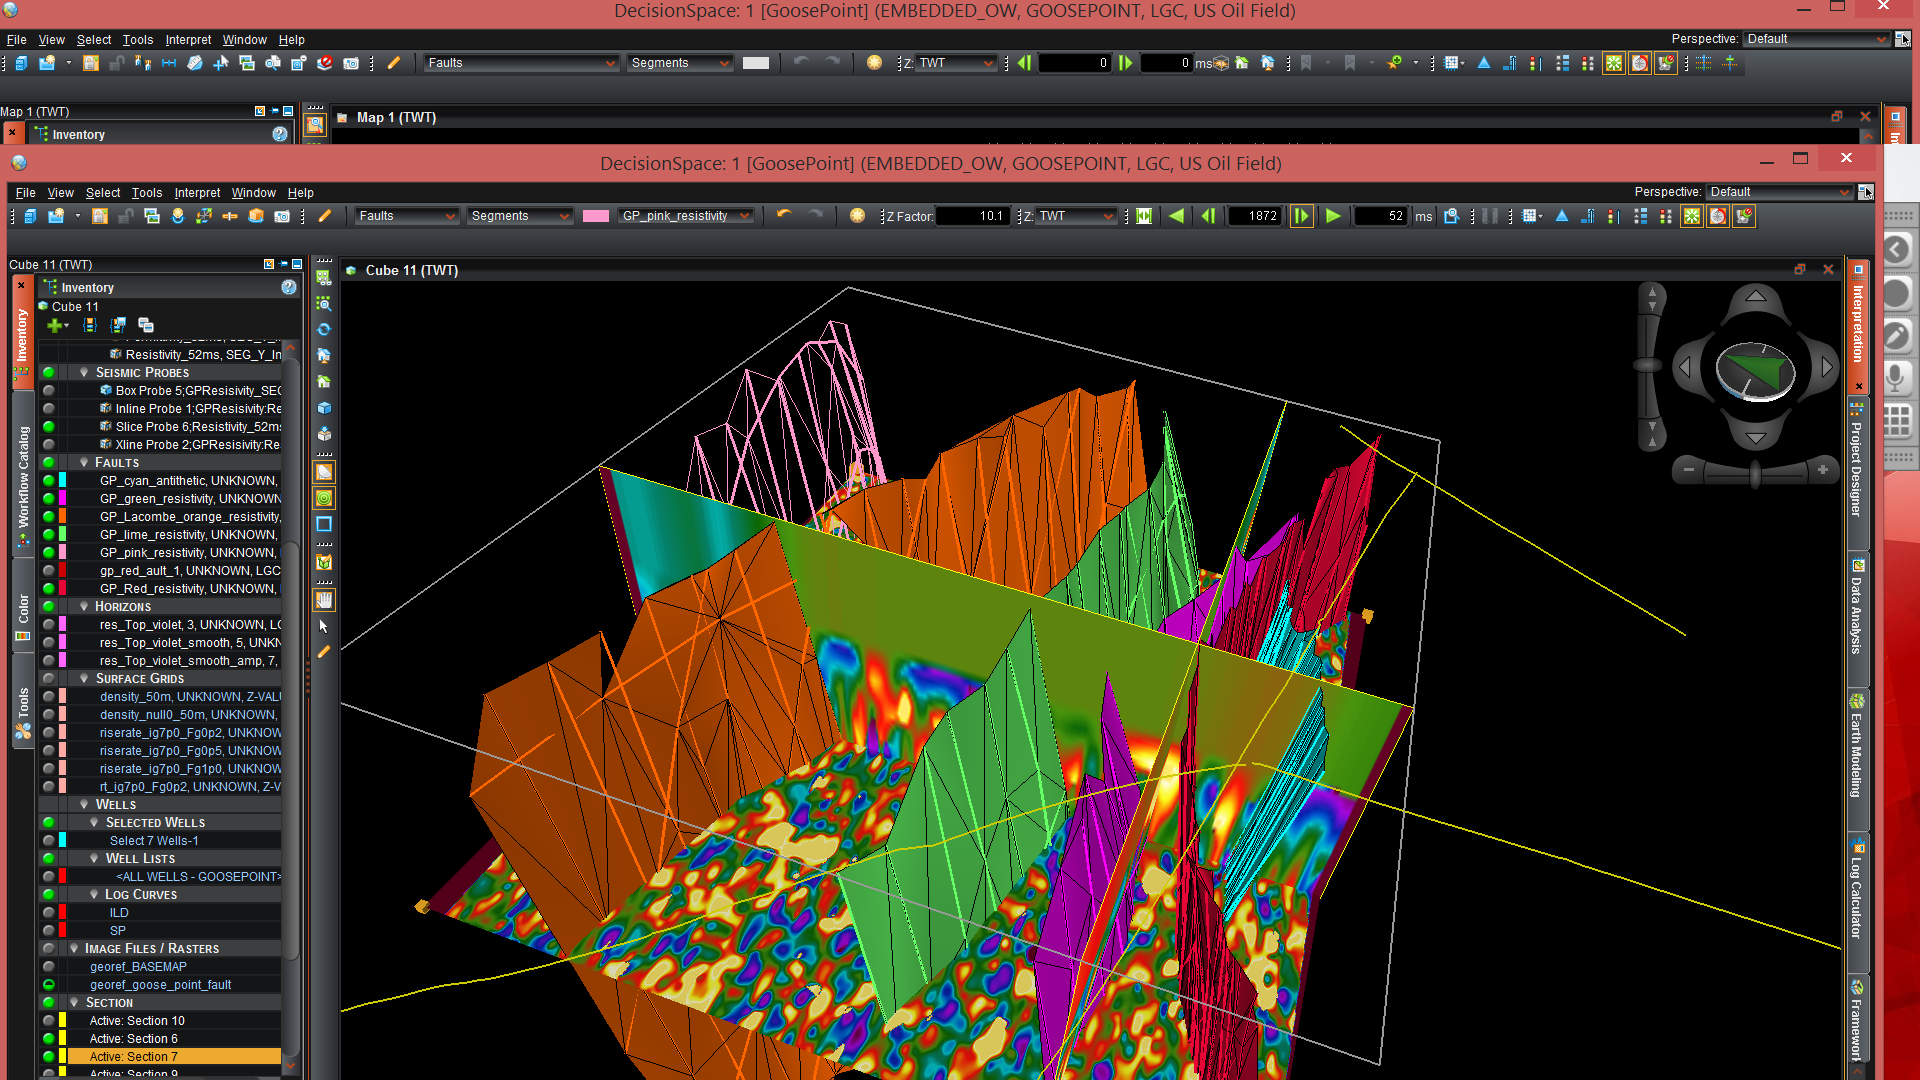Screen dimensions: 1920x1080
Task: Click the blue triangle icon in front toolbar
Action: [x=1562, y=216]
